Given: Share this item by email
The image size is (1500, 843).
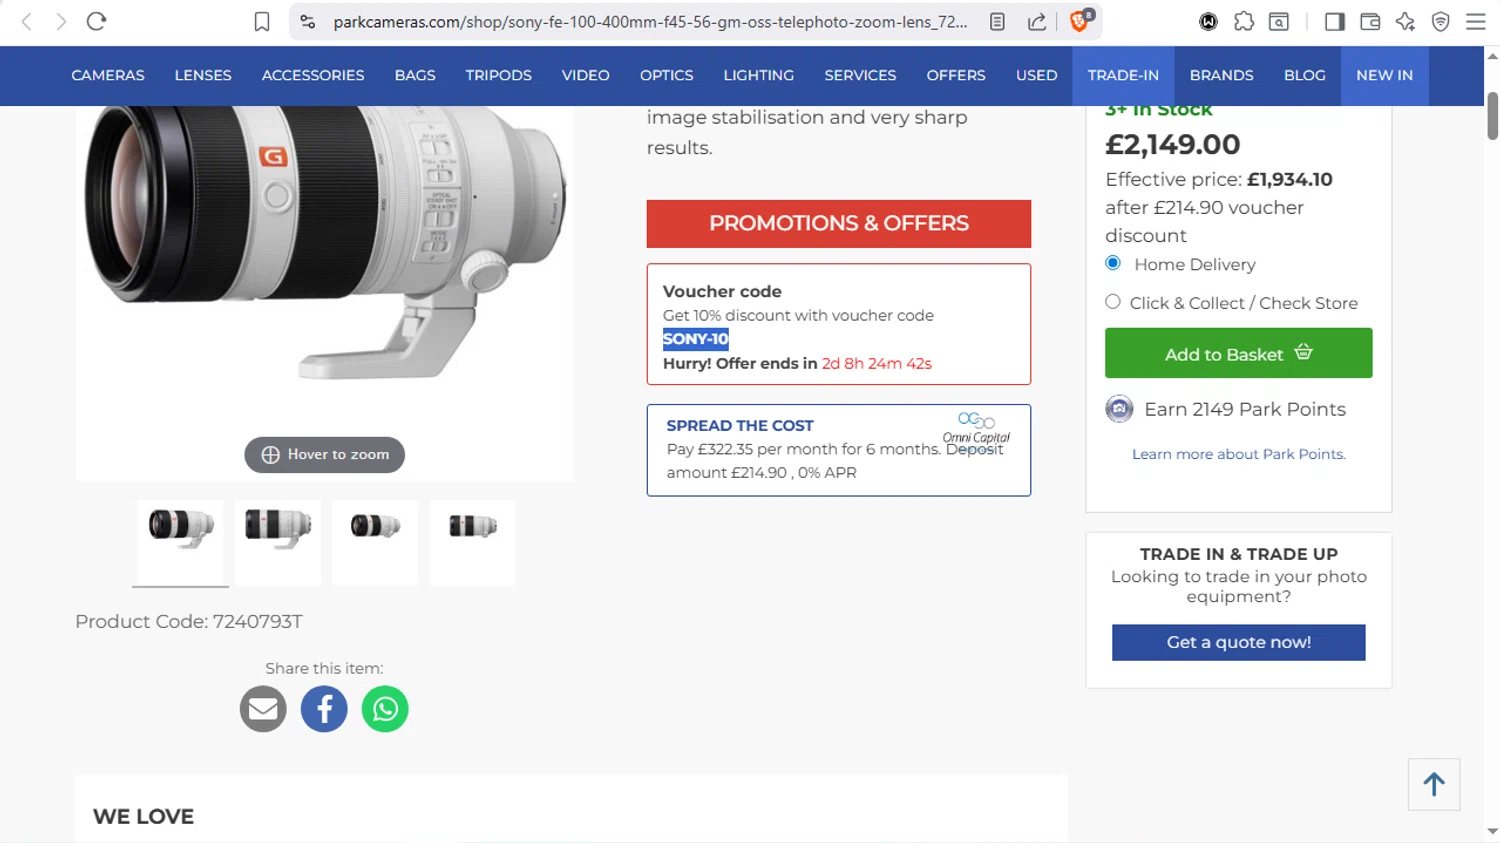Looking at the screenshot, I should coord(263,709).
